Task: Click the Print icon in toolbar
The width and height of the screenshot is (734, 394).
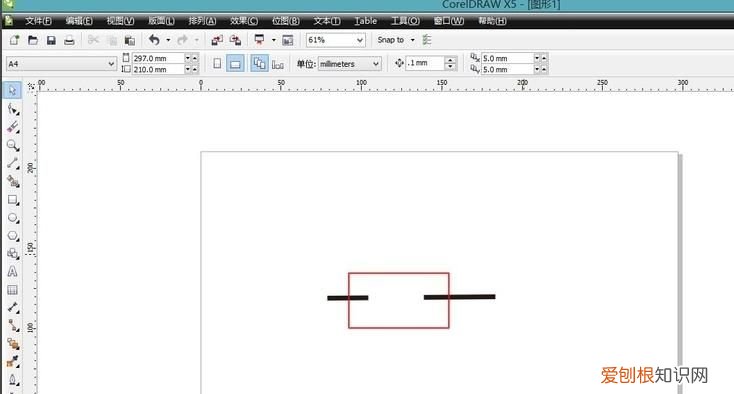Action: (69, 40)
